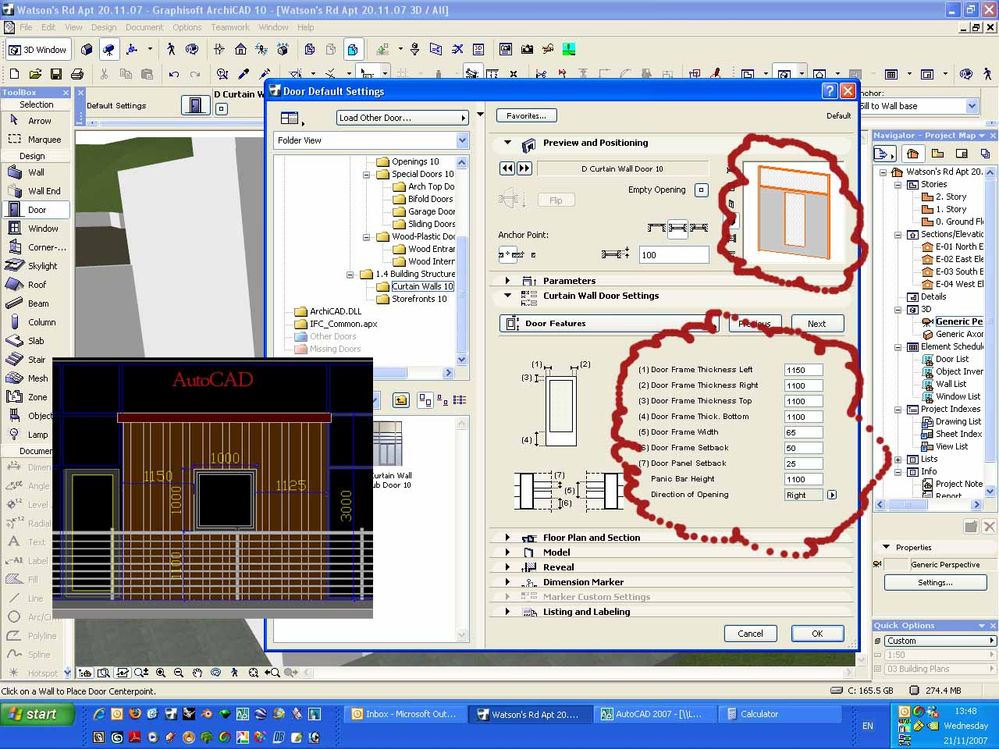Open the Edit menu
Viewport: 999px width, 749px height.
point(48,27)
